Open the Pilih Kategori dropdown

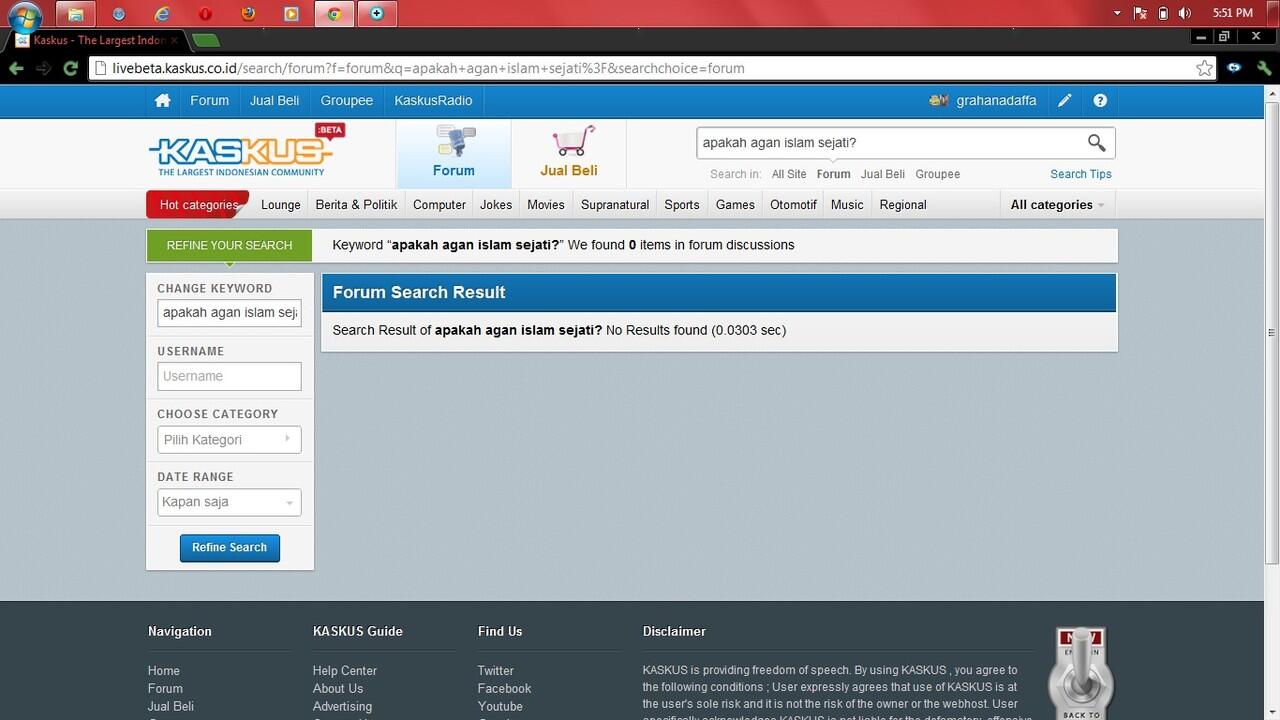pyautogui.click(x=229, y=439)
